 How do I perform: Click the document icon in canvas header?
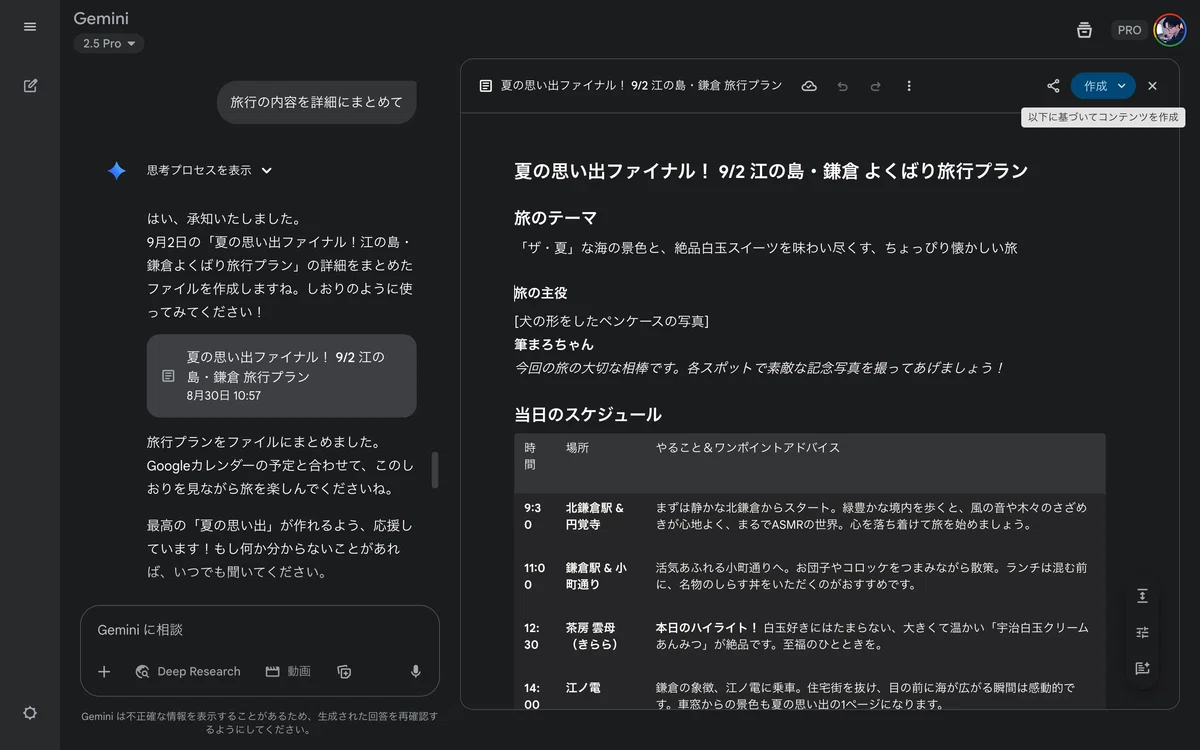pos(486,86)
